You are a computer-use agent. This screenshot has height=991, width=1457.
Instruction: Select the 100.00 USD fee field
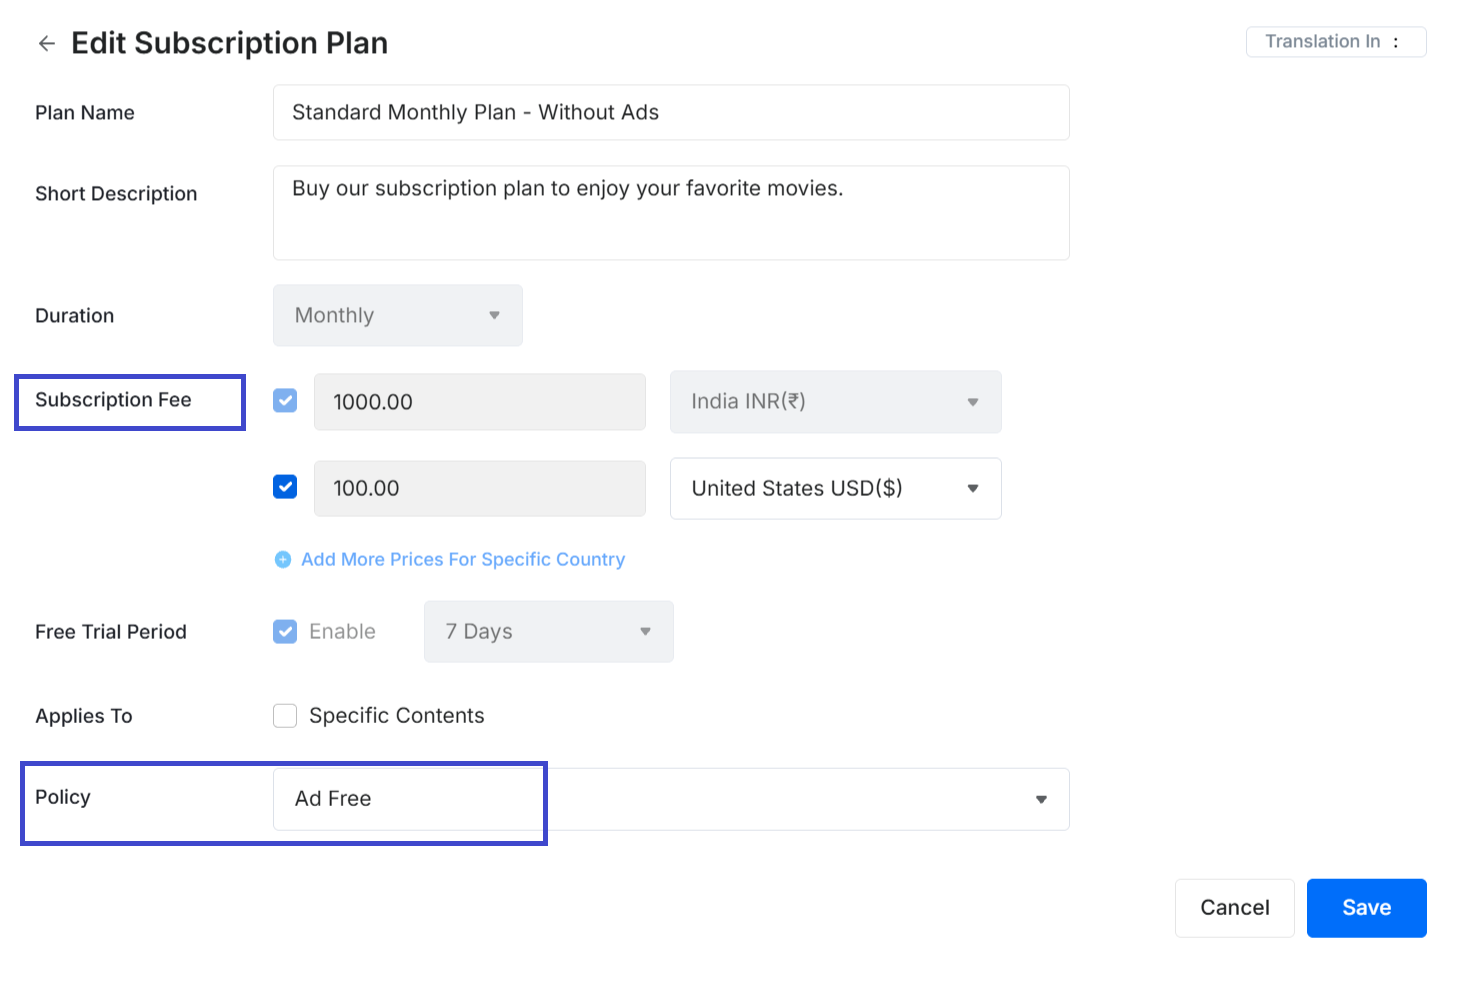click(479, 489)
